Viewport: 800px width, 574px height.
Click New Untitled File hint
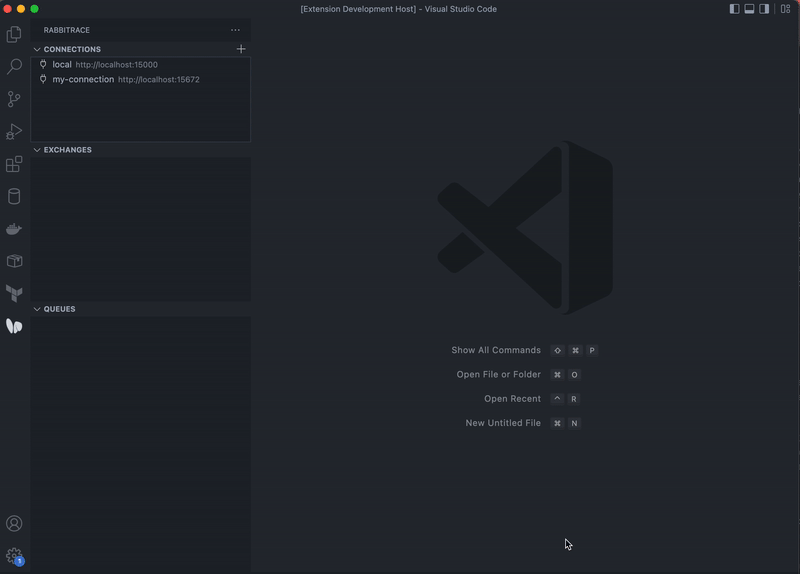(503, 423)
